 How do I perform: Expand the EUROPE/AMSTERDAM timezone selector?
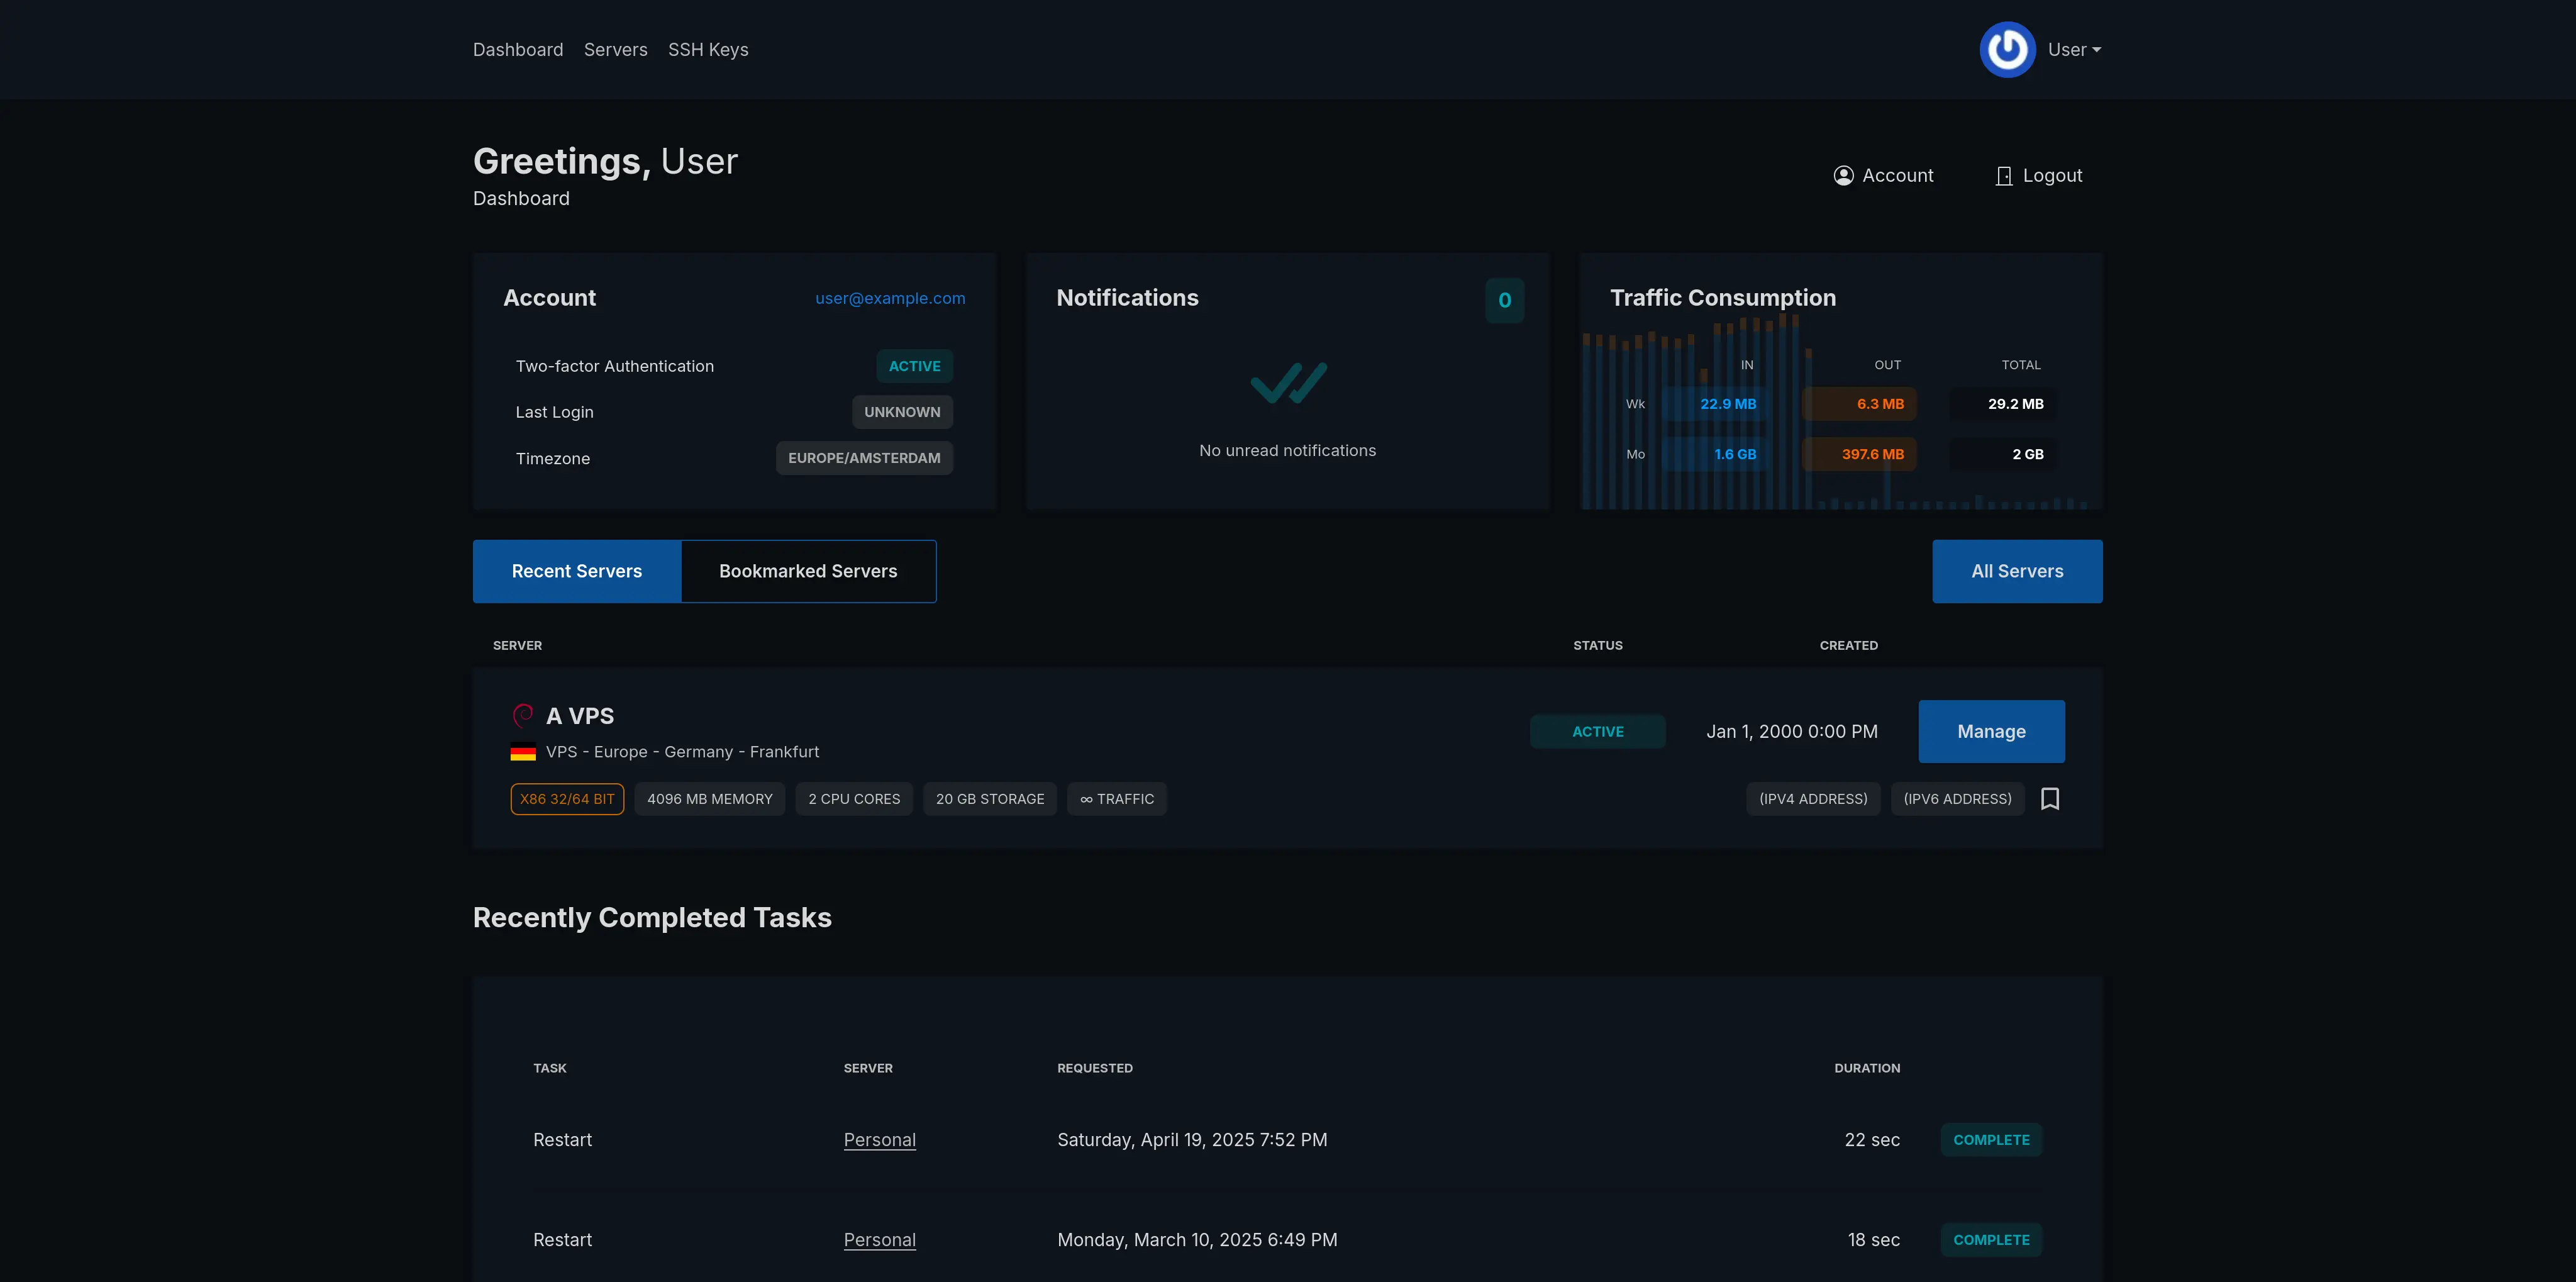click(864, 458)
